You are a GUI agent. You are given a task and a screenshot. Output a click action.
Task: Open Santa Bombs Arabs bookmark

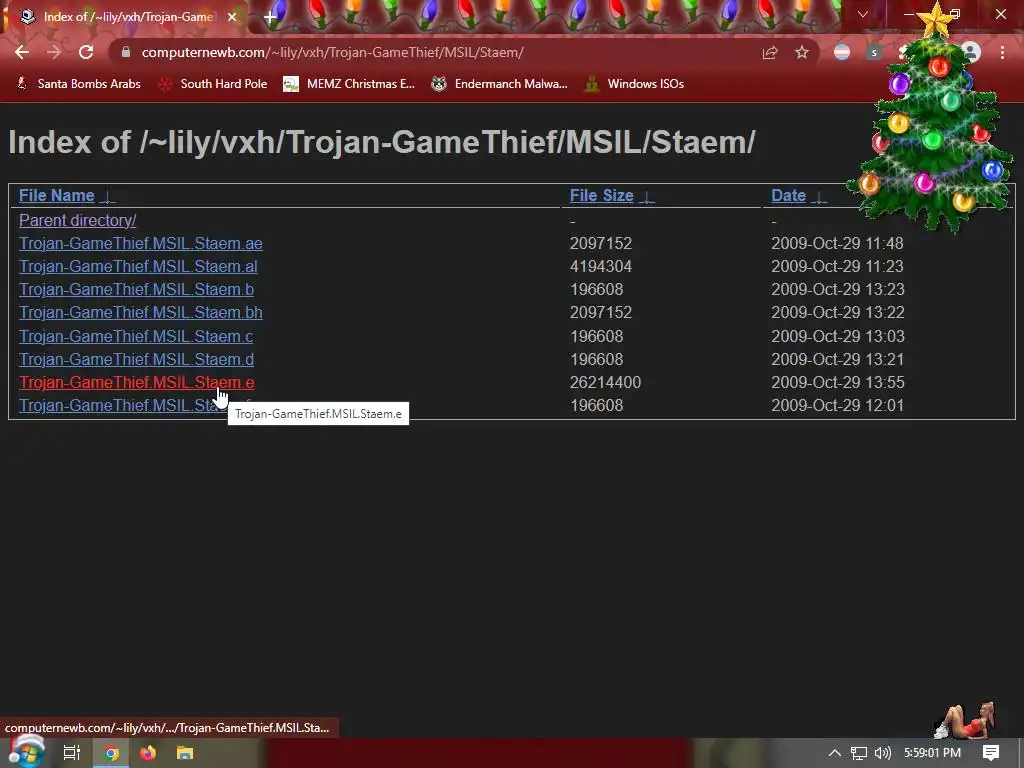[x=78, y=84]
